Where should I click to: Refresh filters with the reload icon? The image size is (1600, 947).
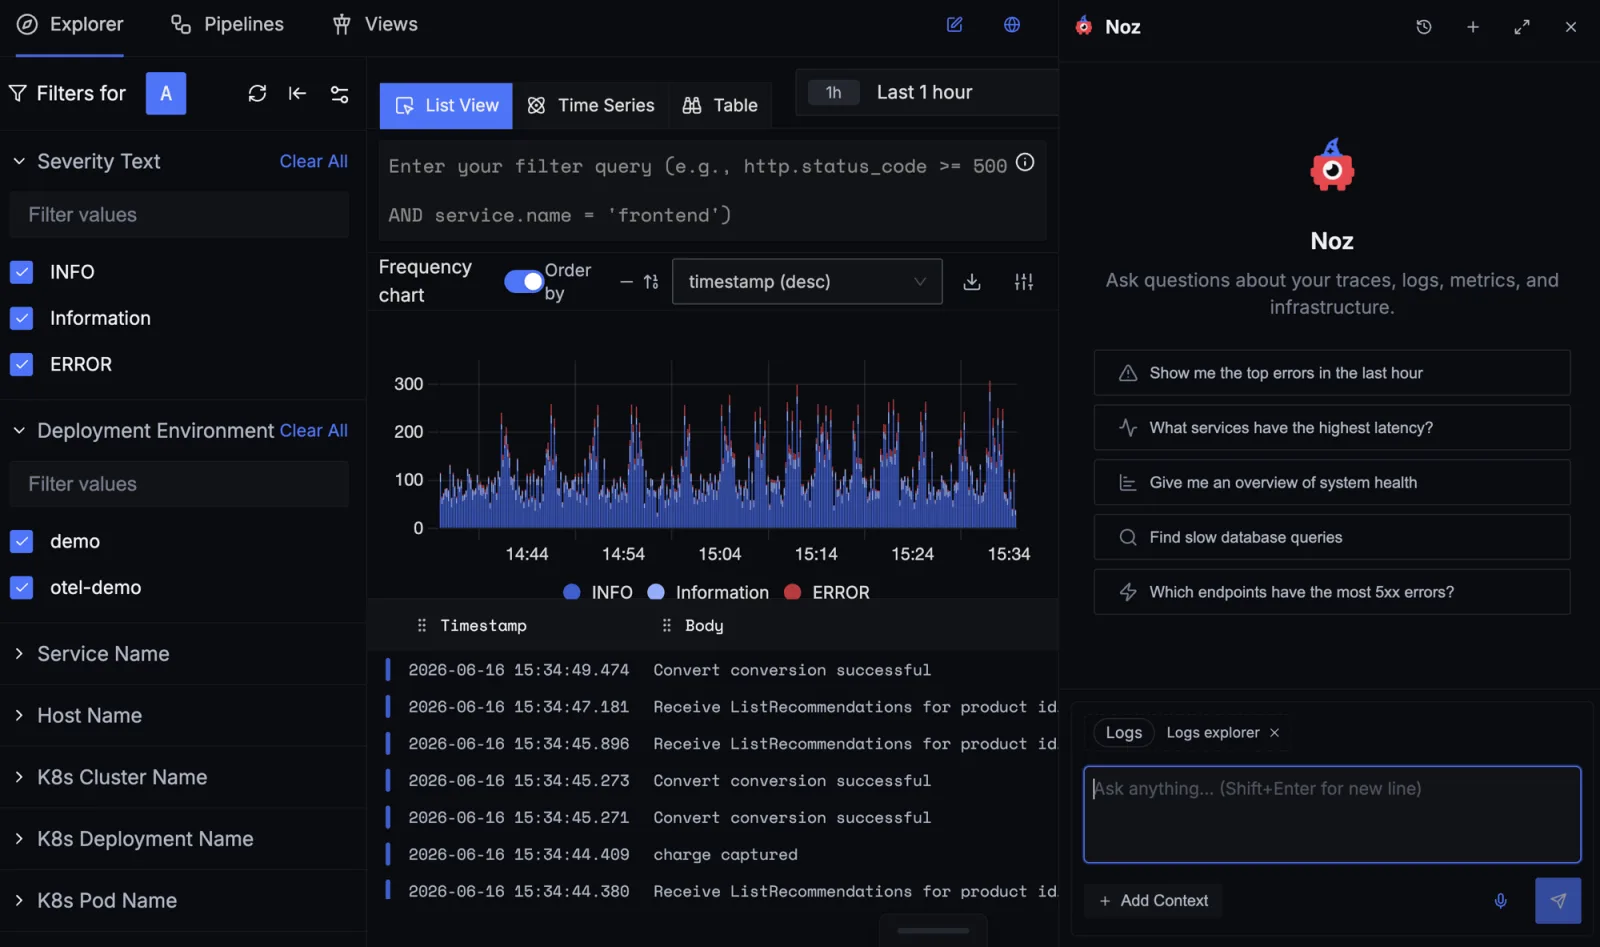pyautogui.click(x=257, y=93)
